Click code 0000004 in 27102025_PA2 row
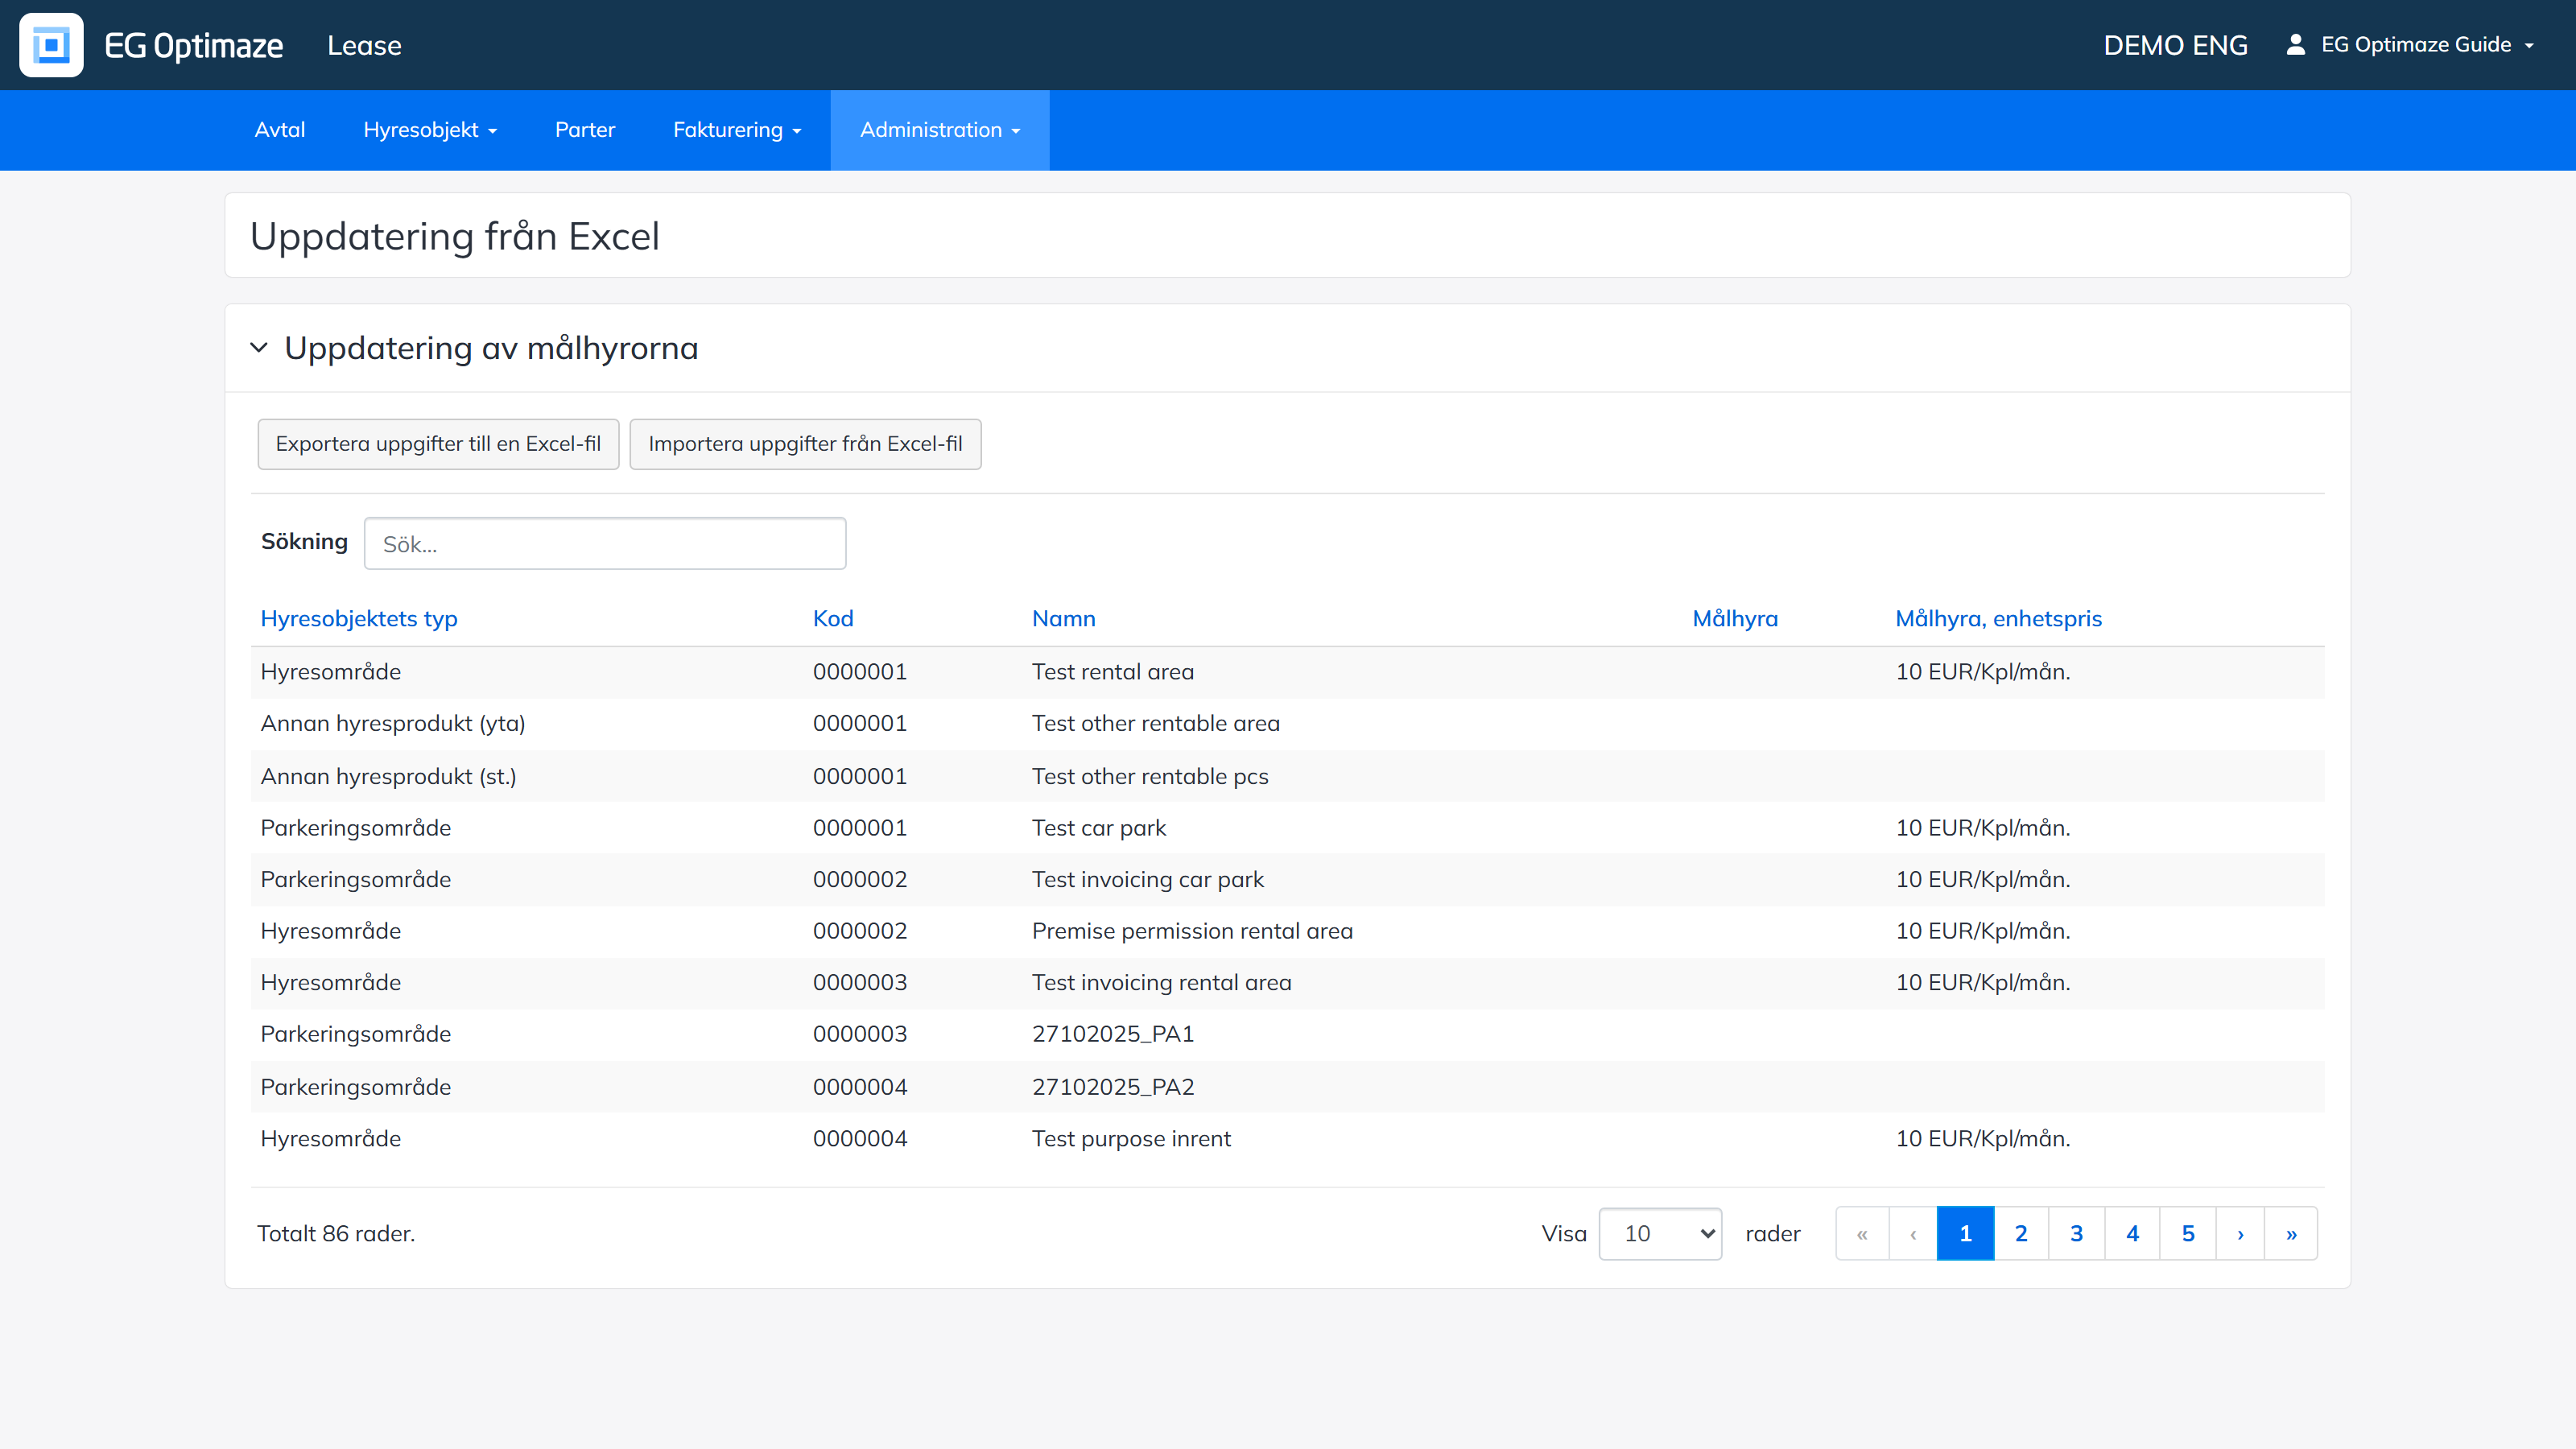Screen dimensions: 2576x1449 [x=860, y=1087]
